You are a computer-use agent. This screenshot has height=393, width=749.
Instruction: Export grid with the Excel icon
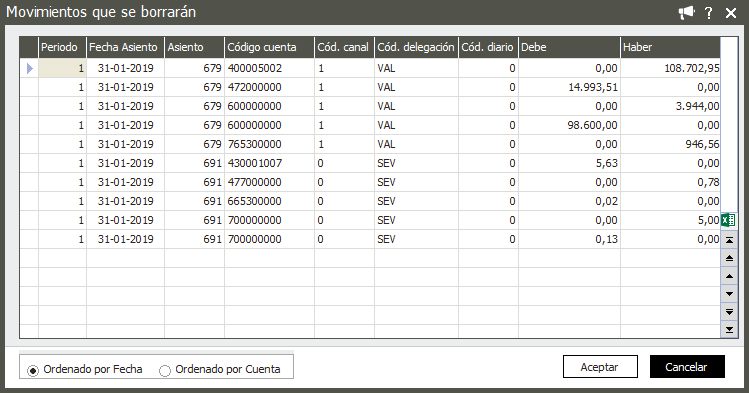point(728,220)
